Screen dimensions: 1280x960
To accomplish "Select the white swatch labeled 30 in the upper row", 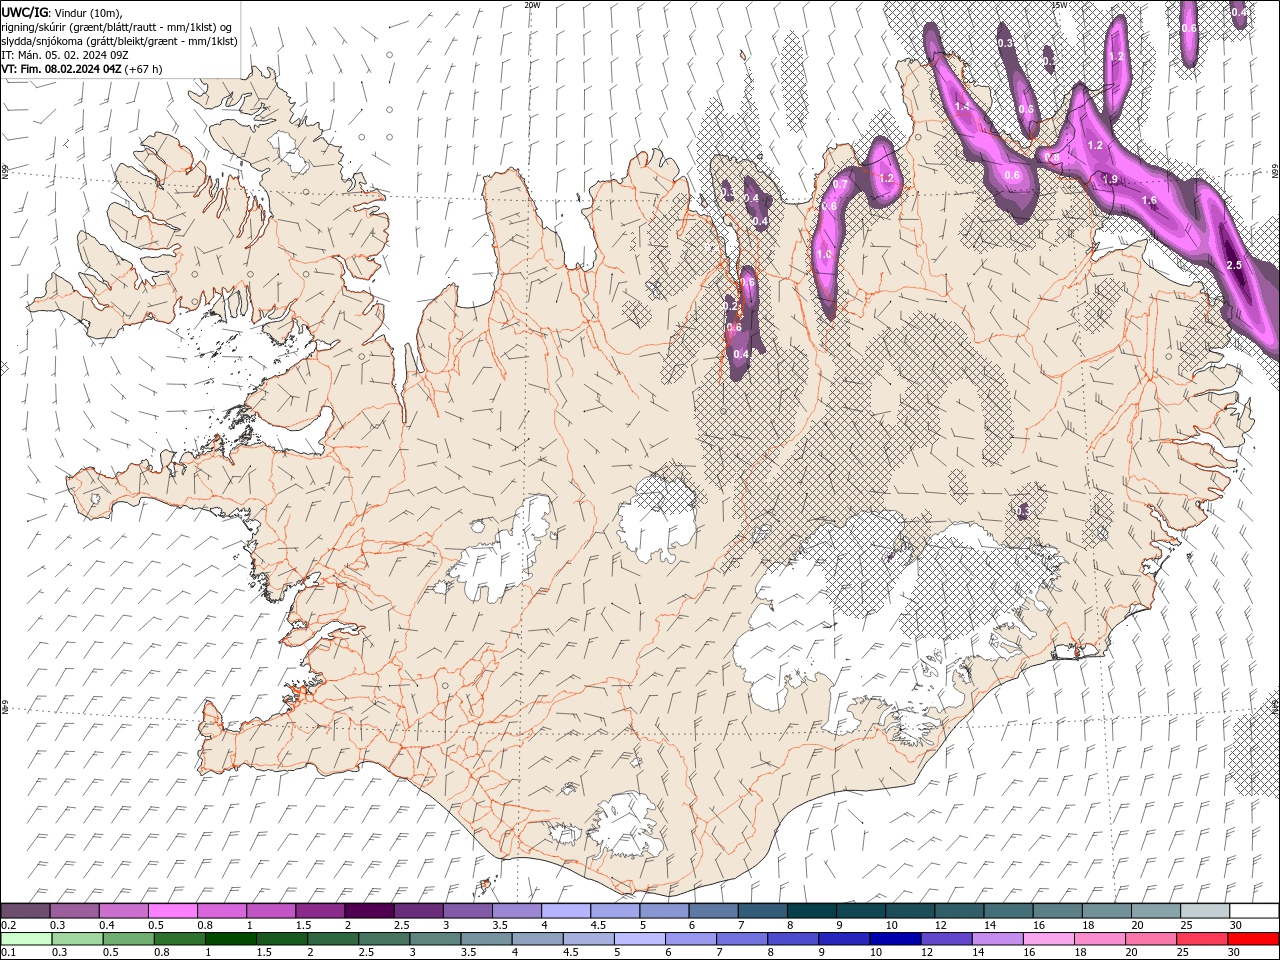I will pyautogui.click(x=1254, y=911).
